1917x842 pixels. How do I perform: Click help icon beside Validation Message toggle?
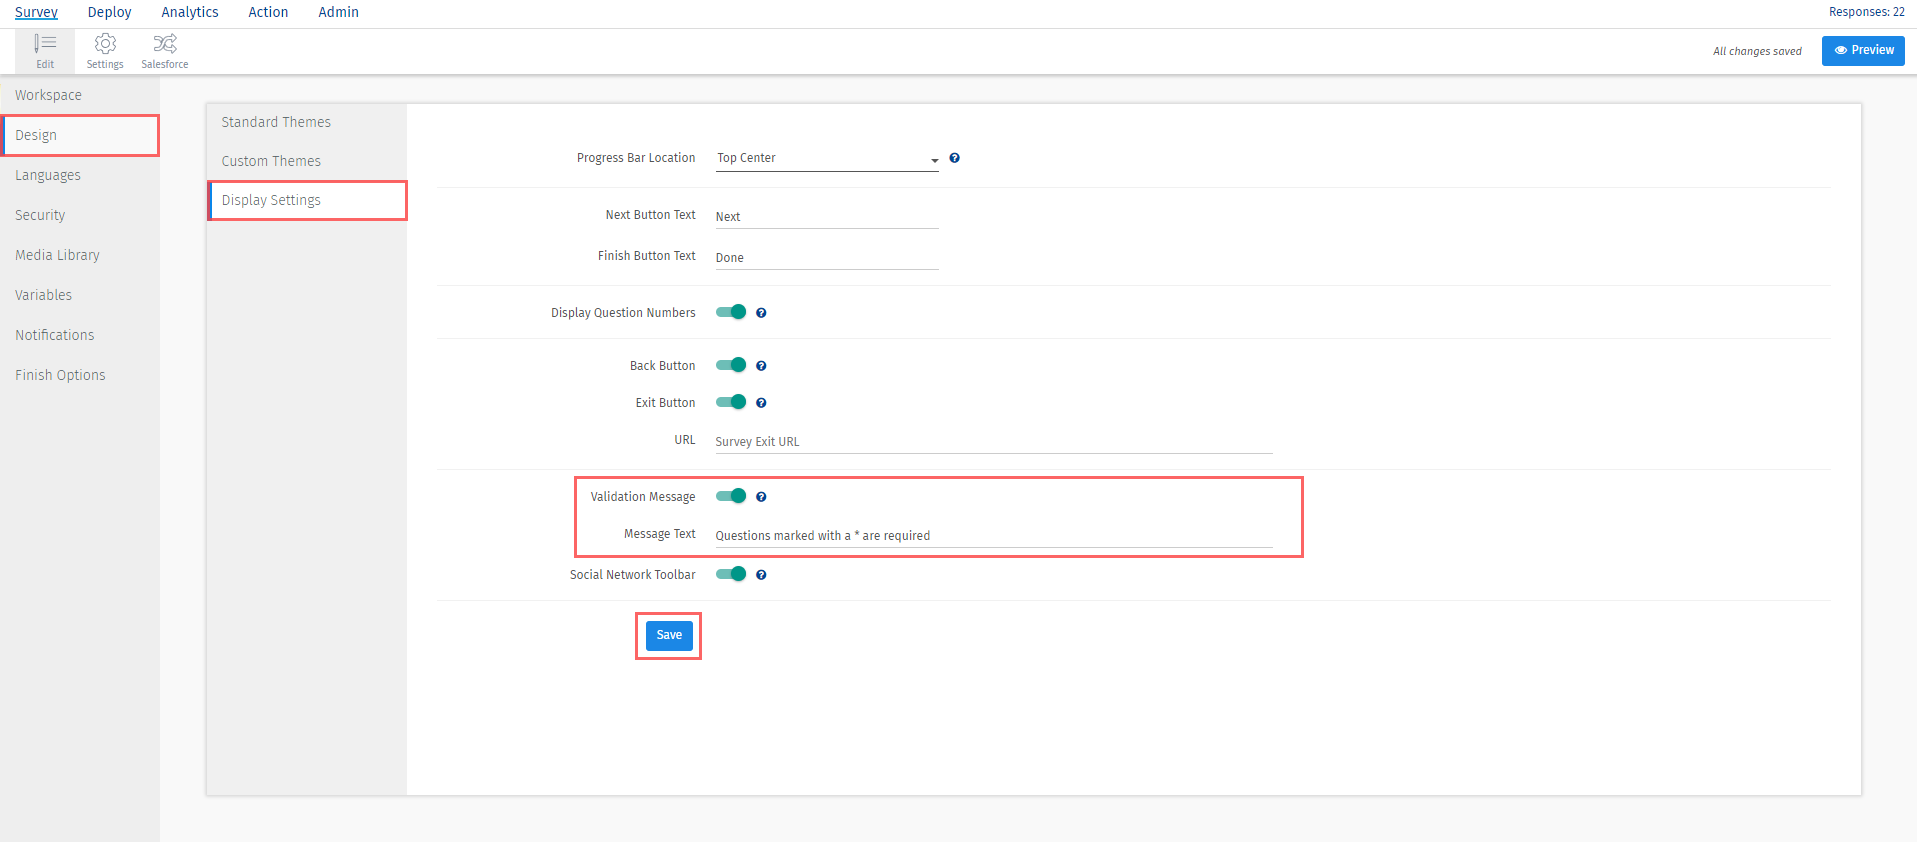pyautogui.click(x=761, y=497)
